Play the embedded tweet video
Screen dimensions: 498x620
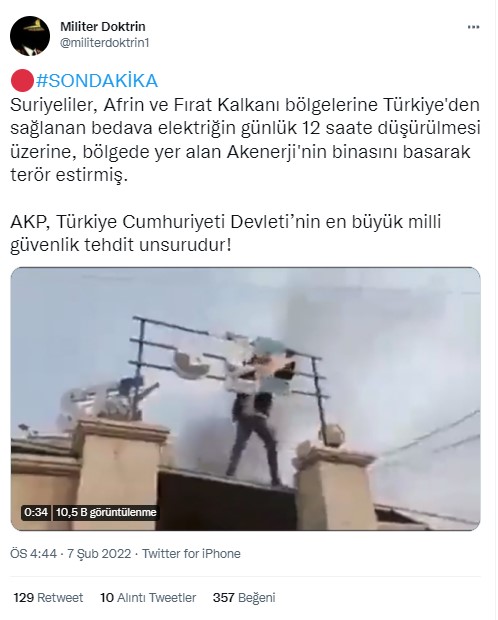(245, 399)
